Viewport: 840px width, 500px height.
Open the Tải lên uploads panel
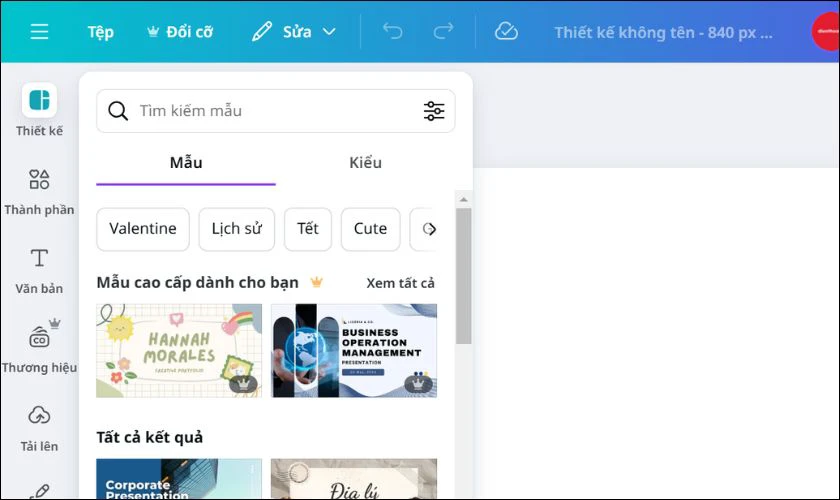[39, 429]
